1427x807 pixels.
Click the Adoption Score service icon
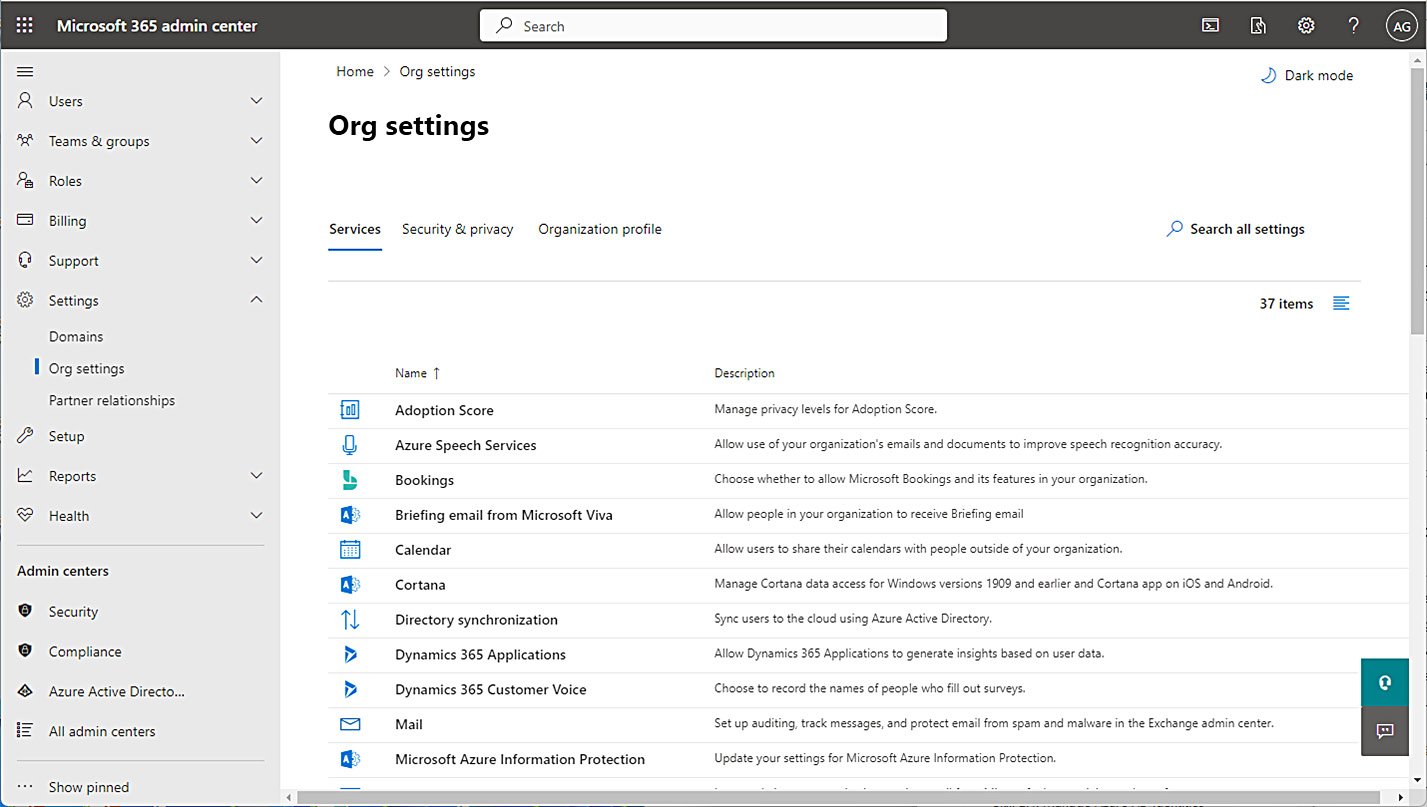(x=350, y=410)
